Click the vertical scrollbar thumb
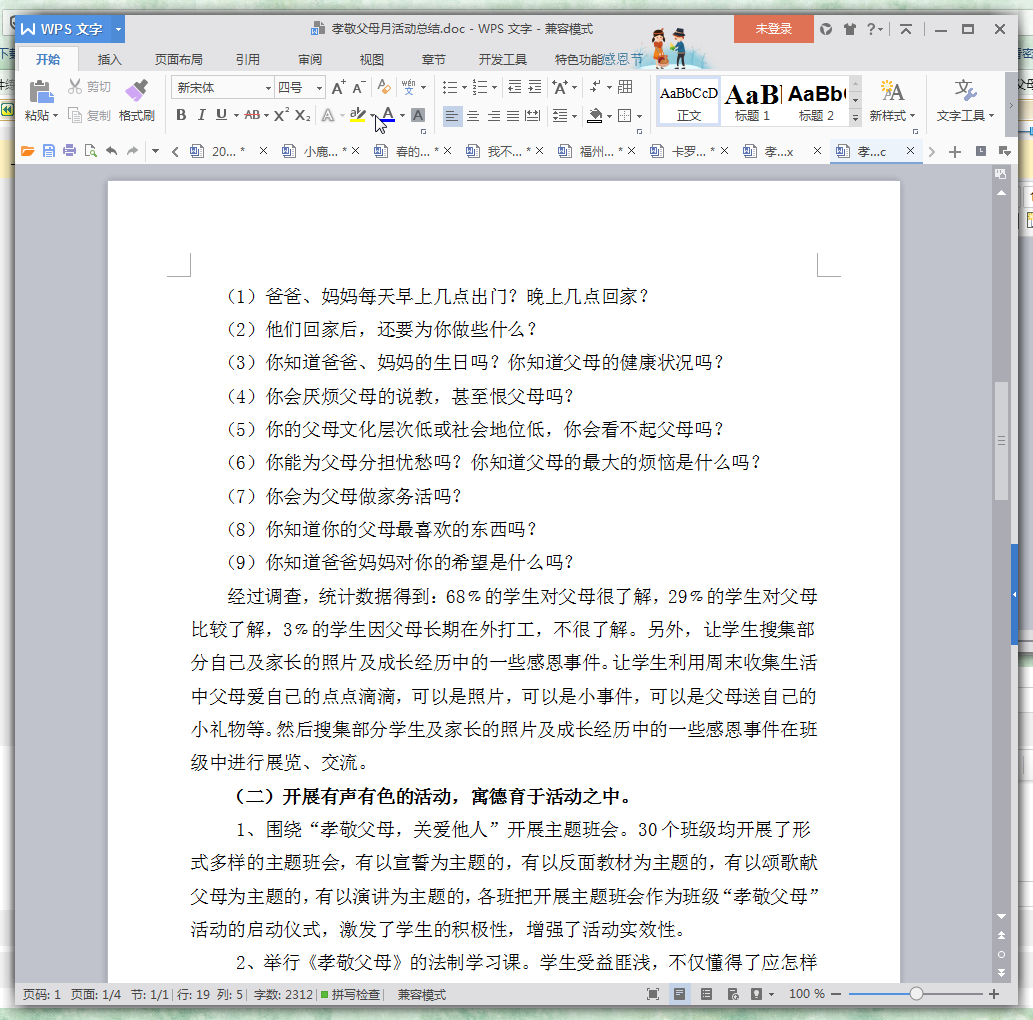 click(1001, 441)
